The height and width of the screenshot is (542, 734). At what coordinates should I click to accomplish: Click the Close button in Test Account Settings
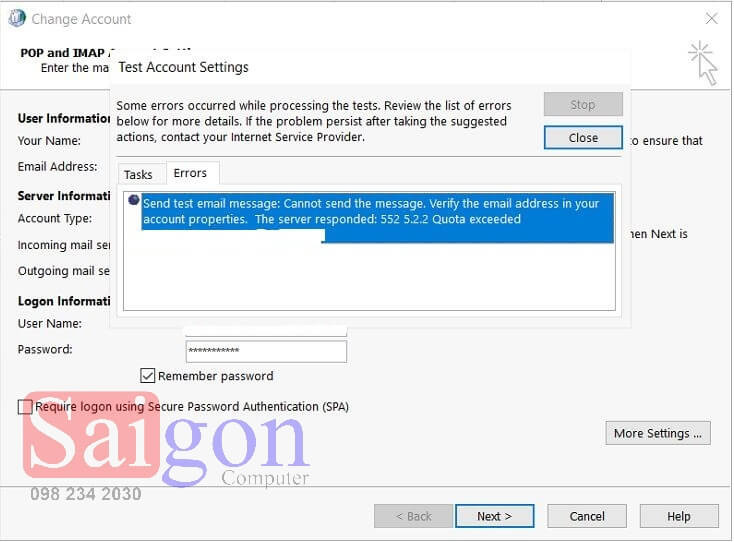583,138
